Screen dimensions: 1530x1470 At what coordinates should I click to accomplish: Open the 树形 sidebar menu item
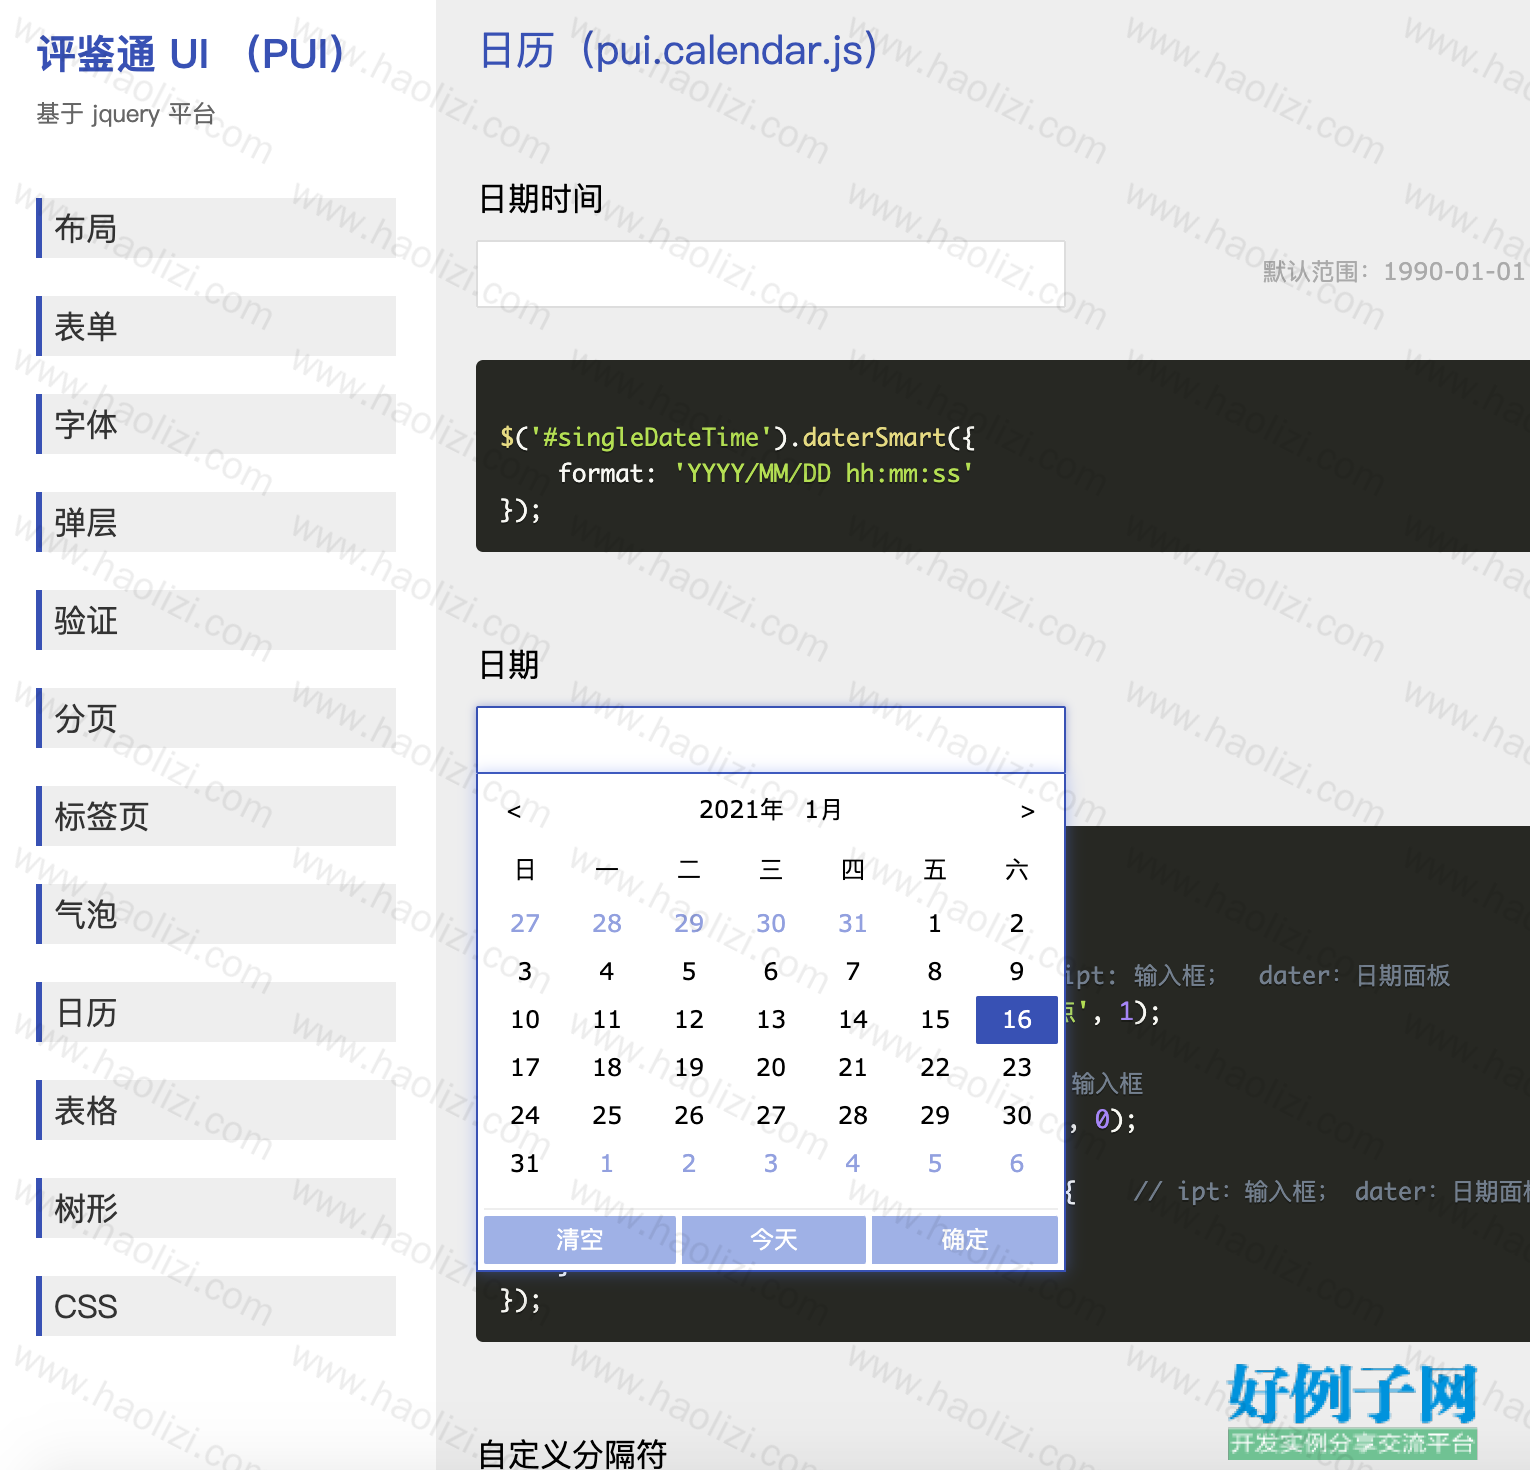click(216, 1208)
